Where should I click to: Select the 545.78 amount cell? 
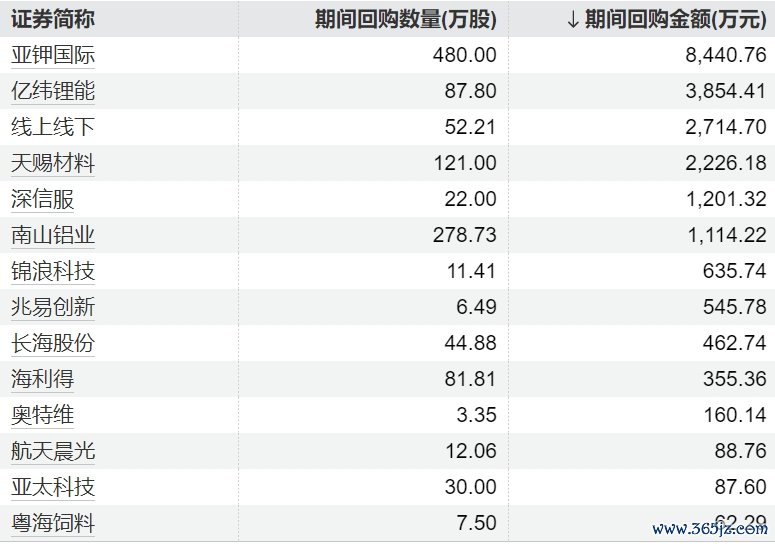click(x=642, y=307)
